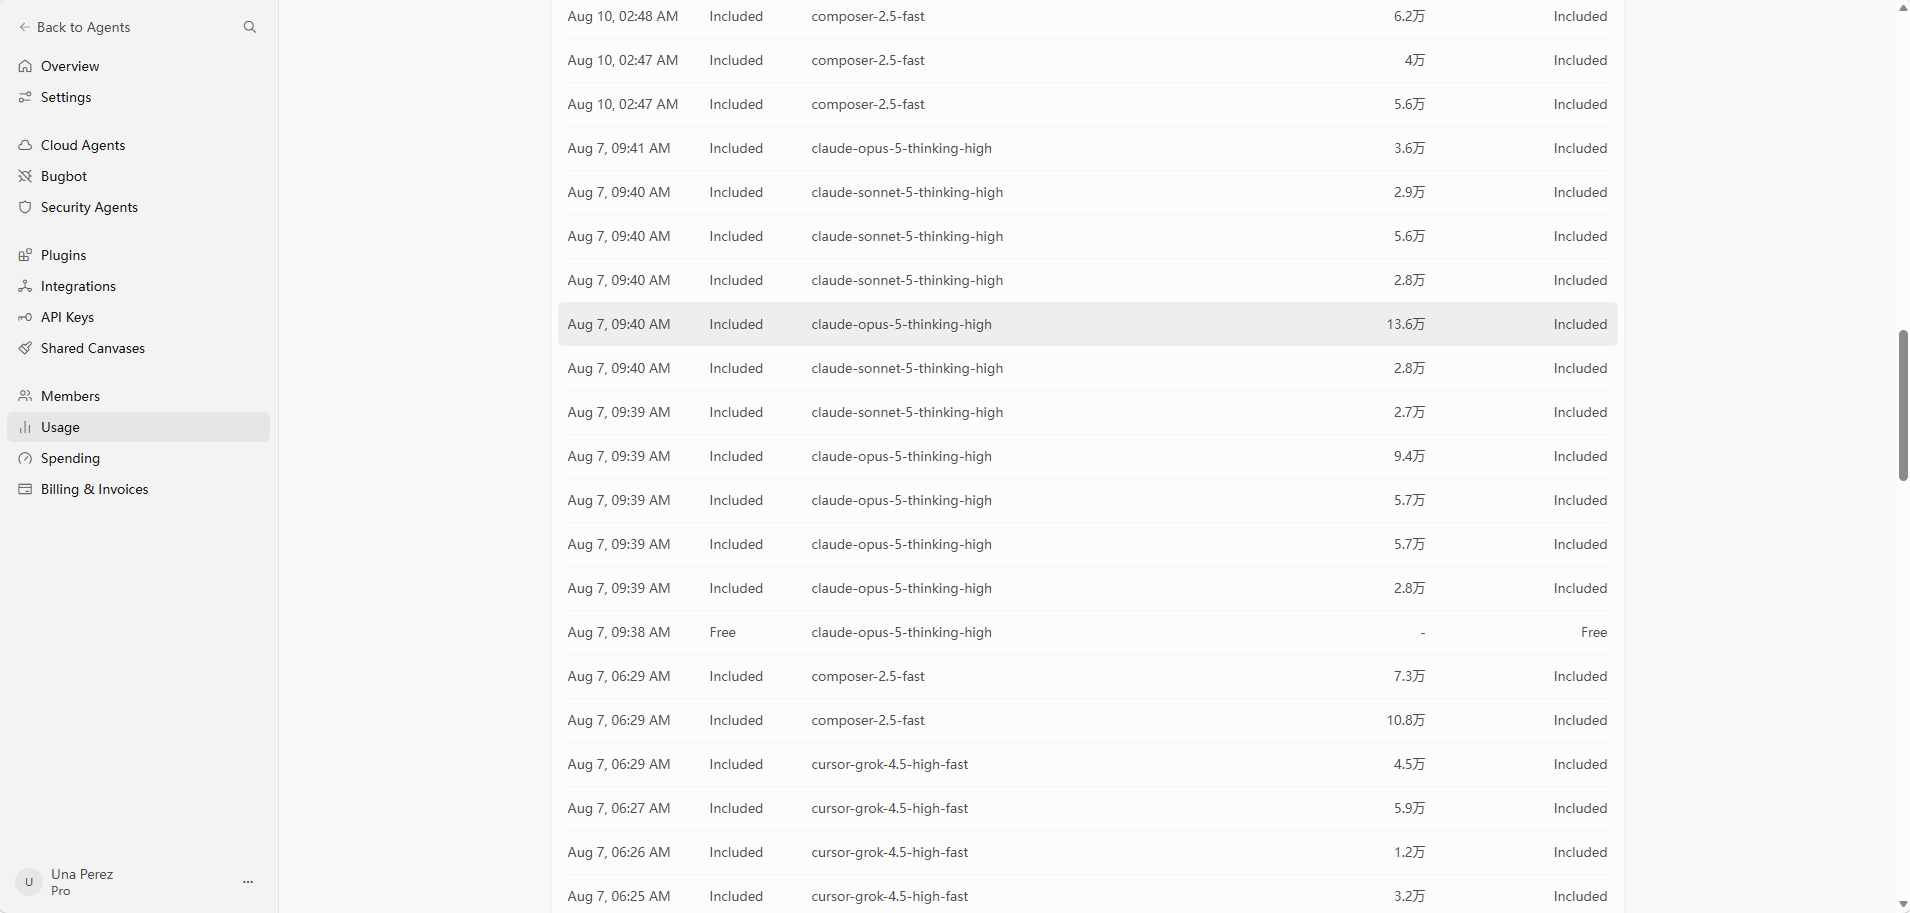Click the 7.3万 token value

tap(1410, 676)
